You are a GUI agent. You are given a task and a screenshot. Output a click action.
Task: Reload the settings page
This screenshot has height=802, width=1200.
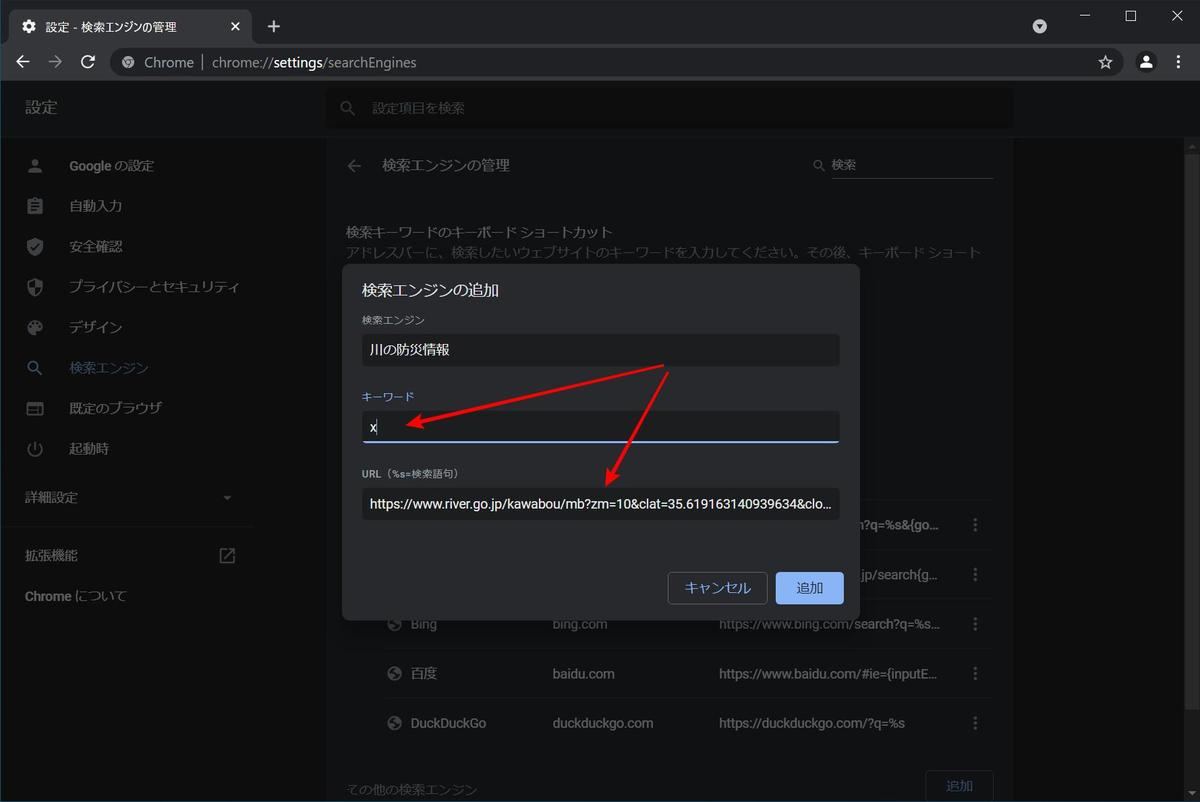pos(88,62)
